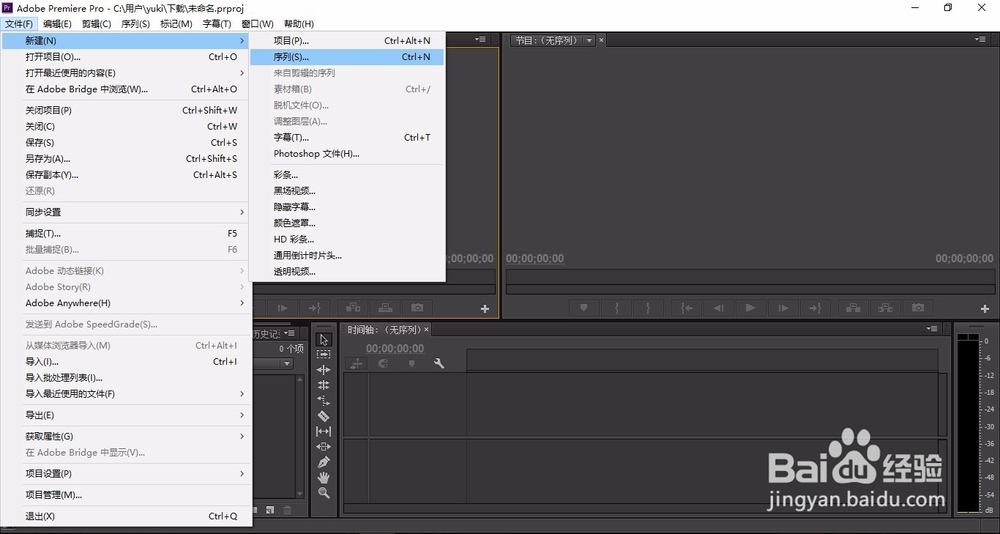Toggle Snap magnet in timeline
The height and width of the screenshot is (534, 1000).
coord(383,363)
